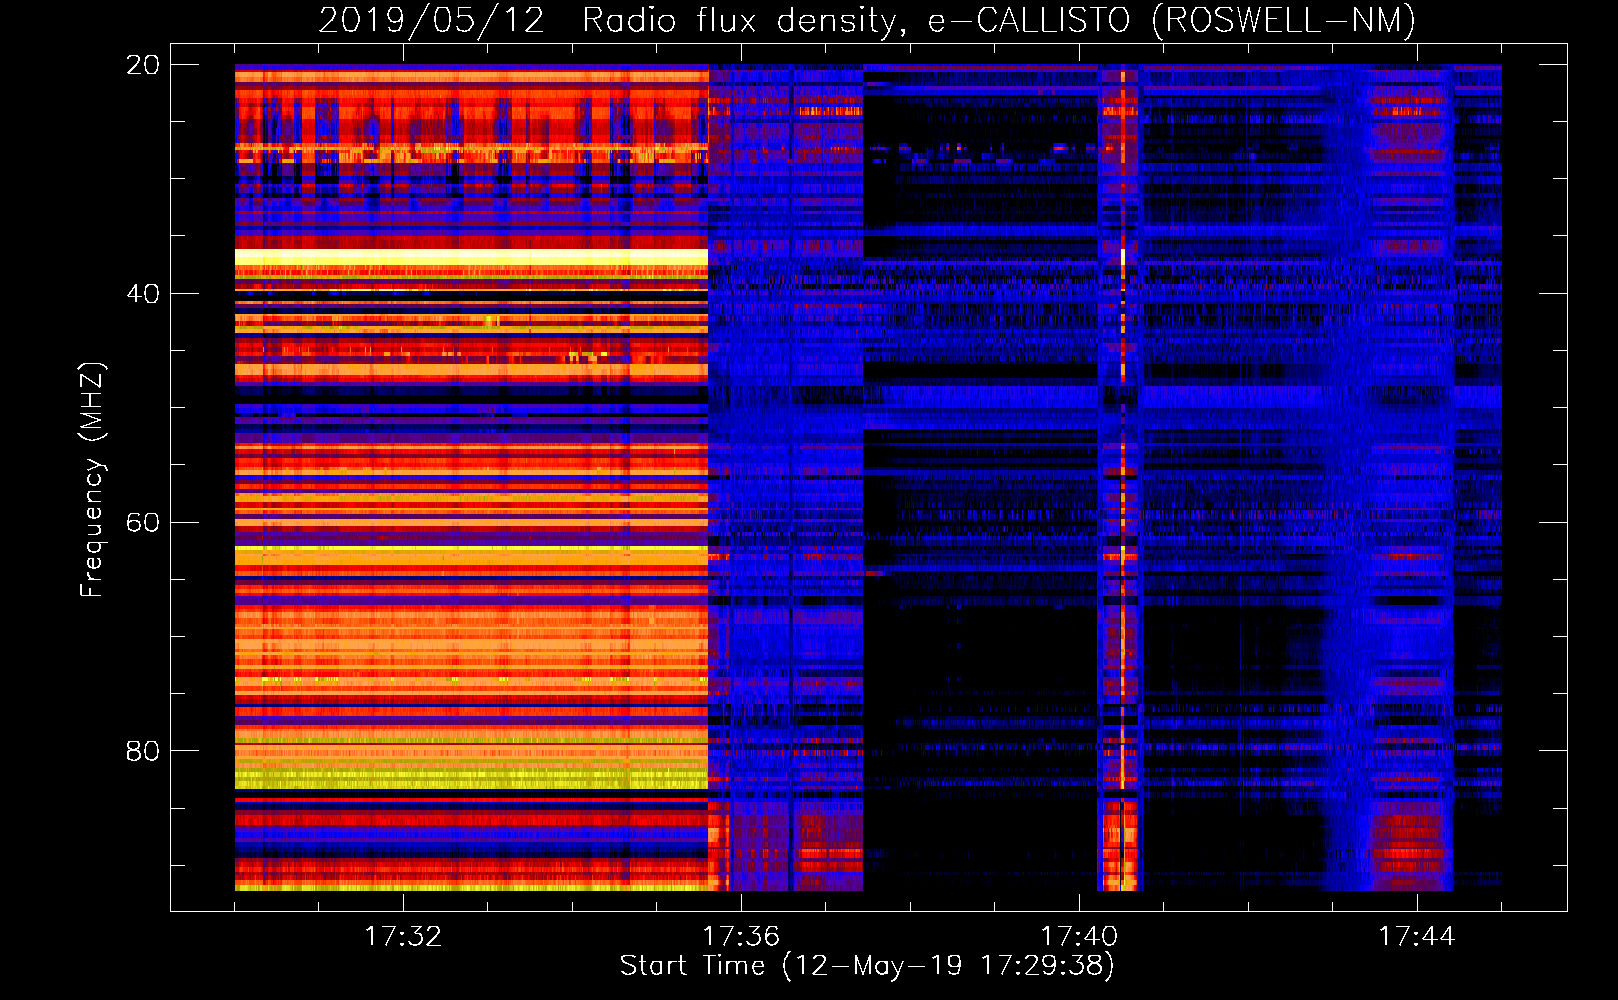The width and height of the screenshot is (1618, 1000).
Task: Click the 40 MHz frequency tick label
Action: pos(142,294)
